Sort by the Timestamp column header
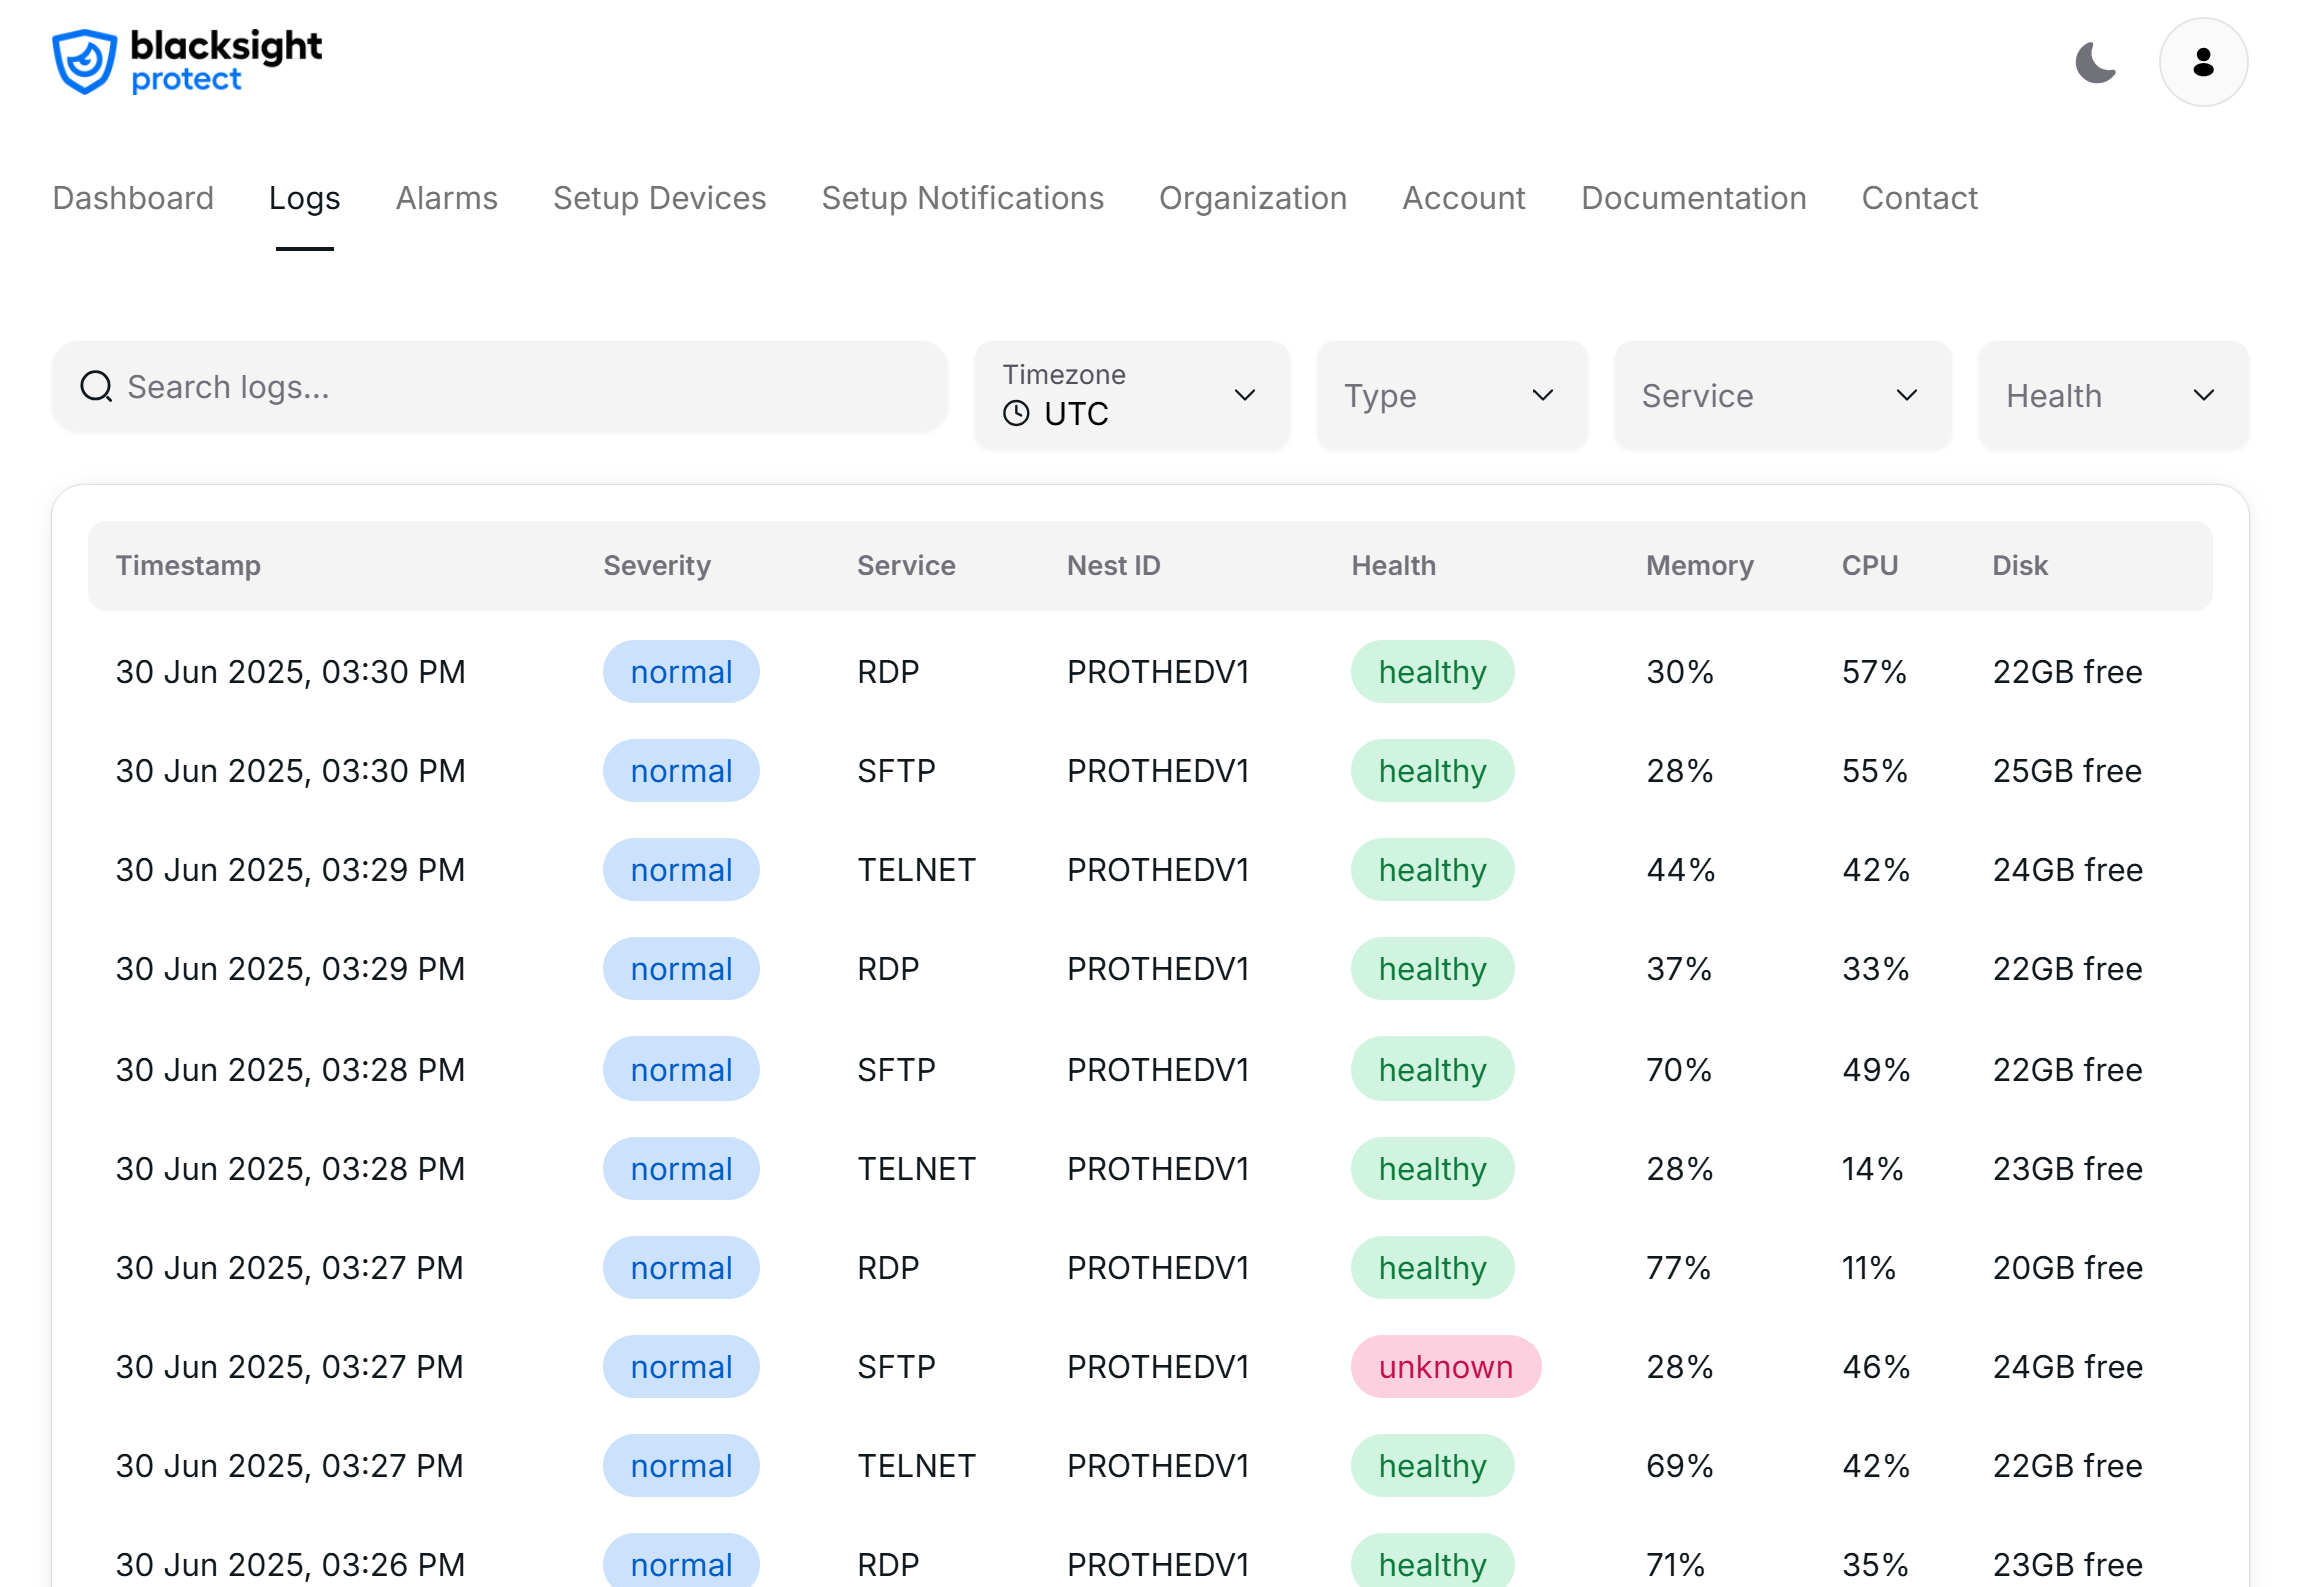Viewport: 2299px width, 1587px height. 188,565
